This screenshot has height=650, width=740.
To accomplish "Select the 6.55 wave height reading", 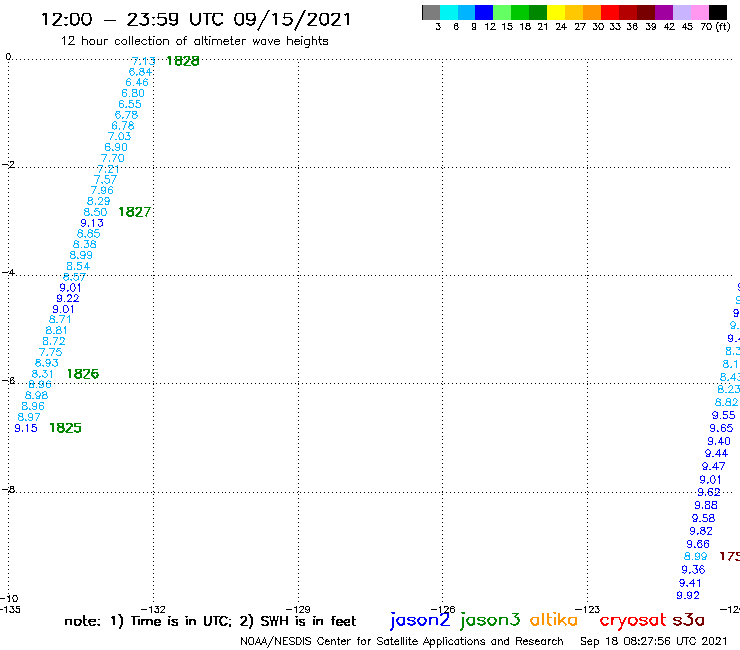I will [130, 104].
